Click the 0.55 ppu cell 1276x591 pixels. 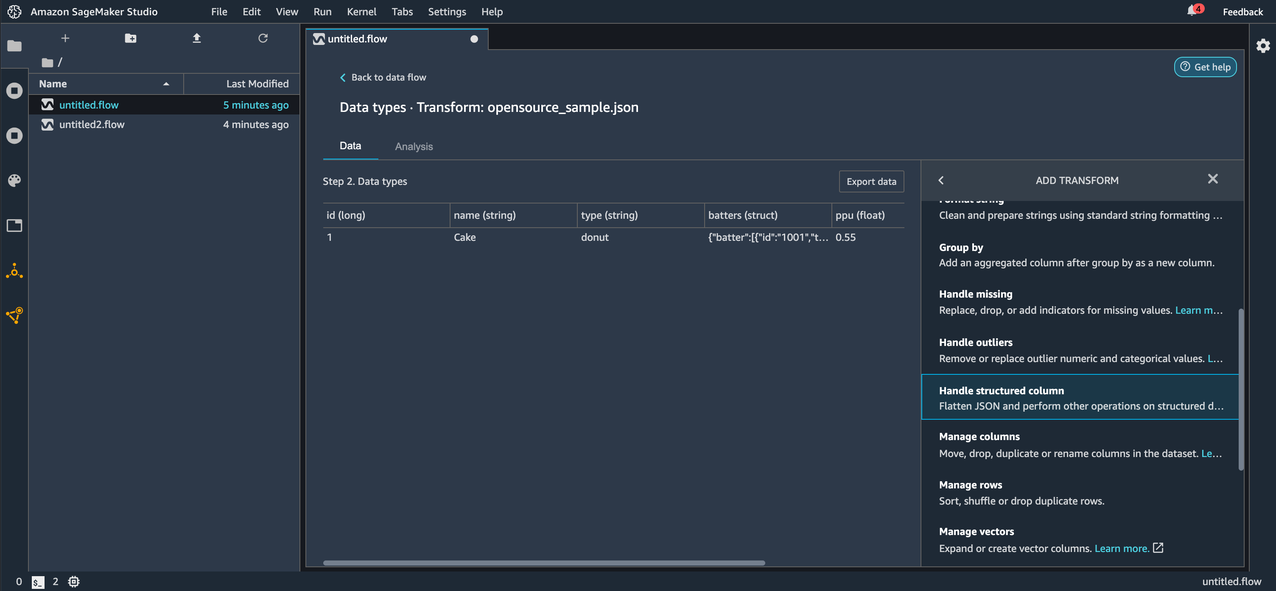[x=867, y=238]
